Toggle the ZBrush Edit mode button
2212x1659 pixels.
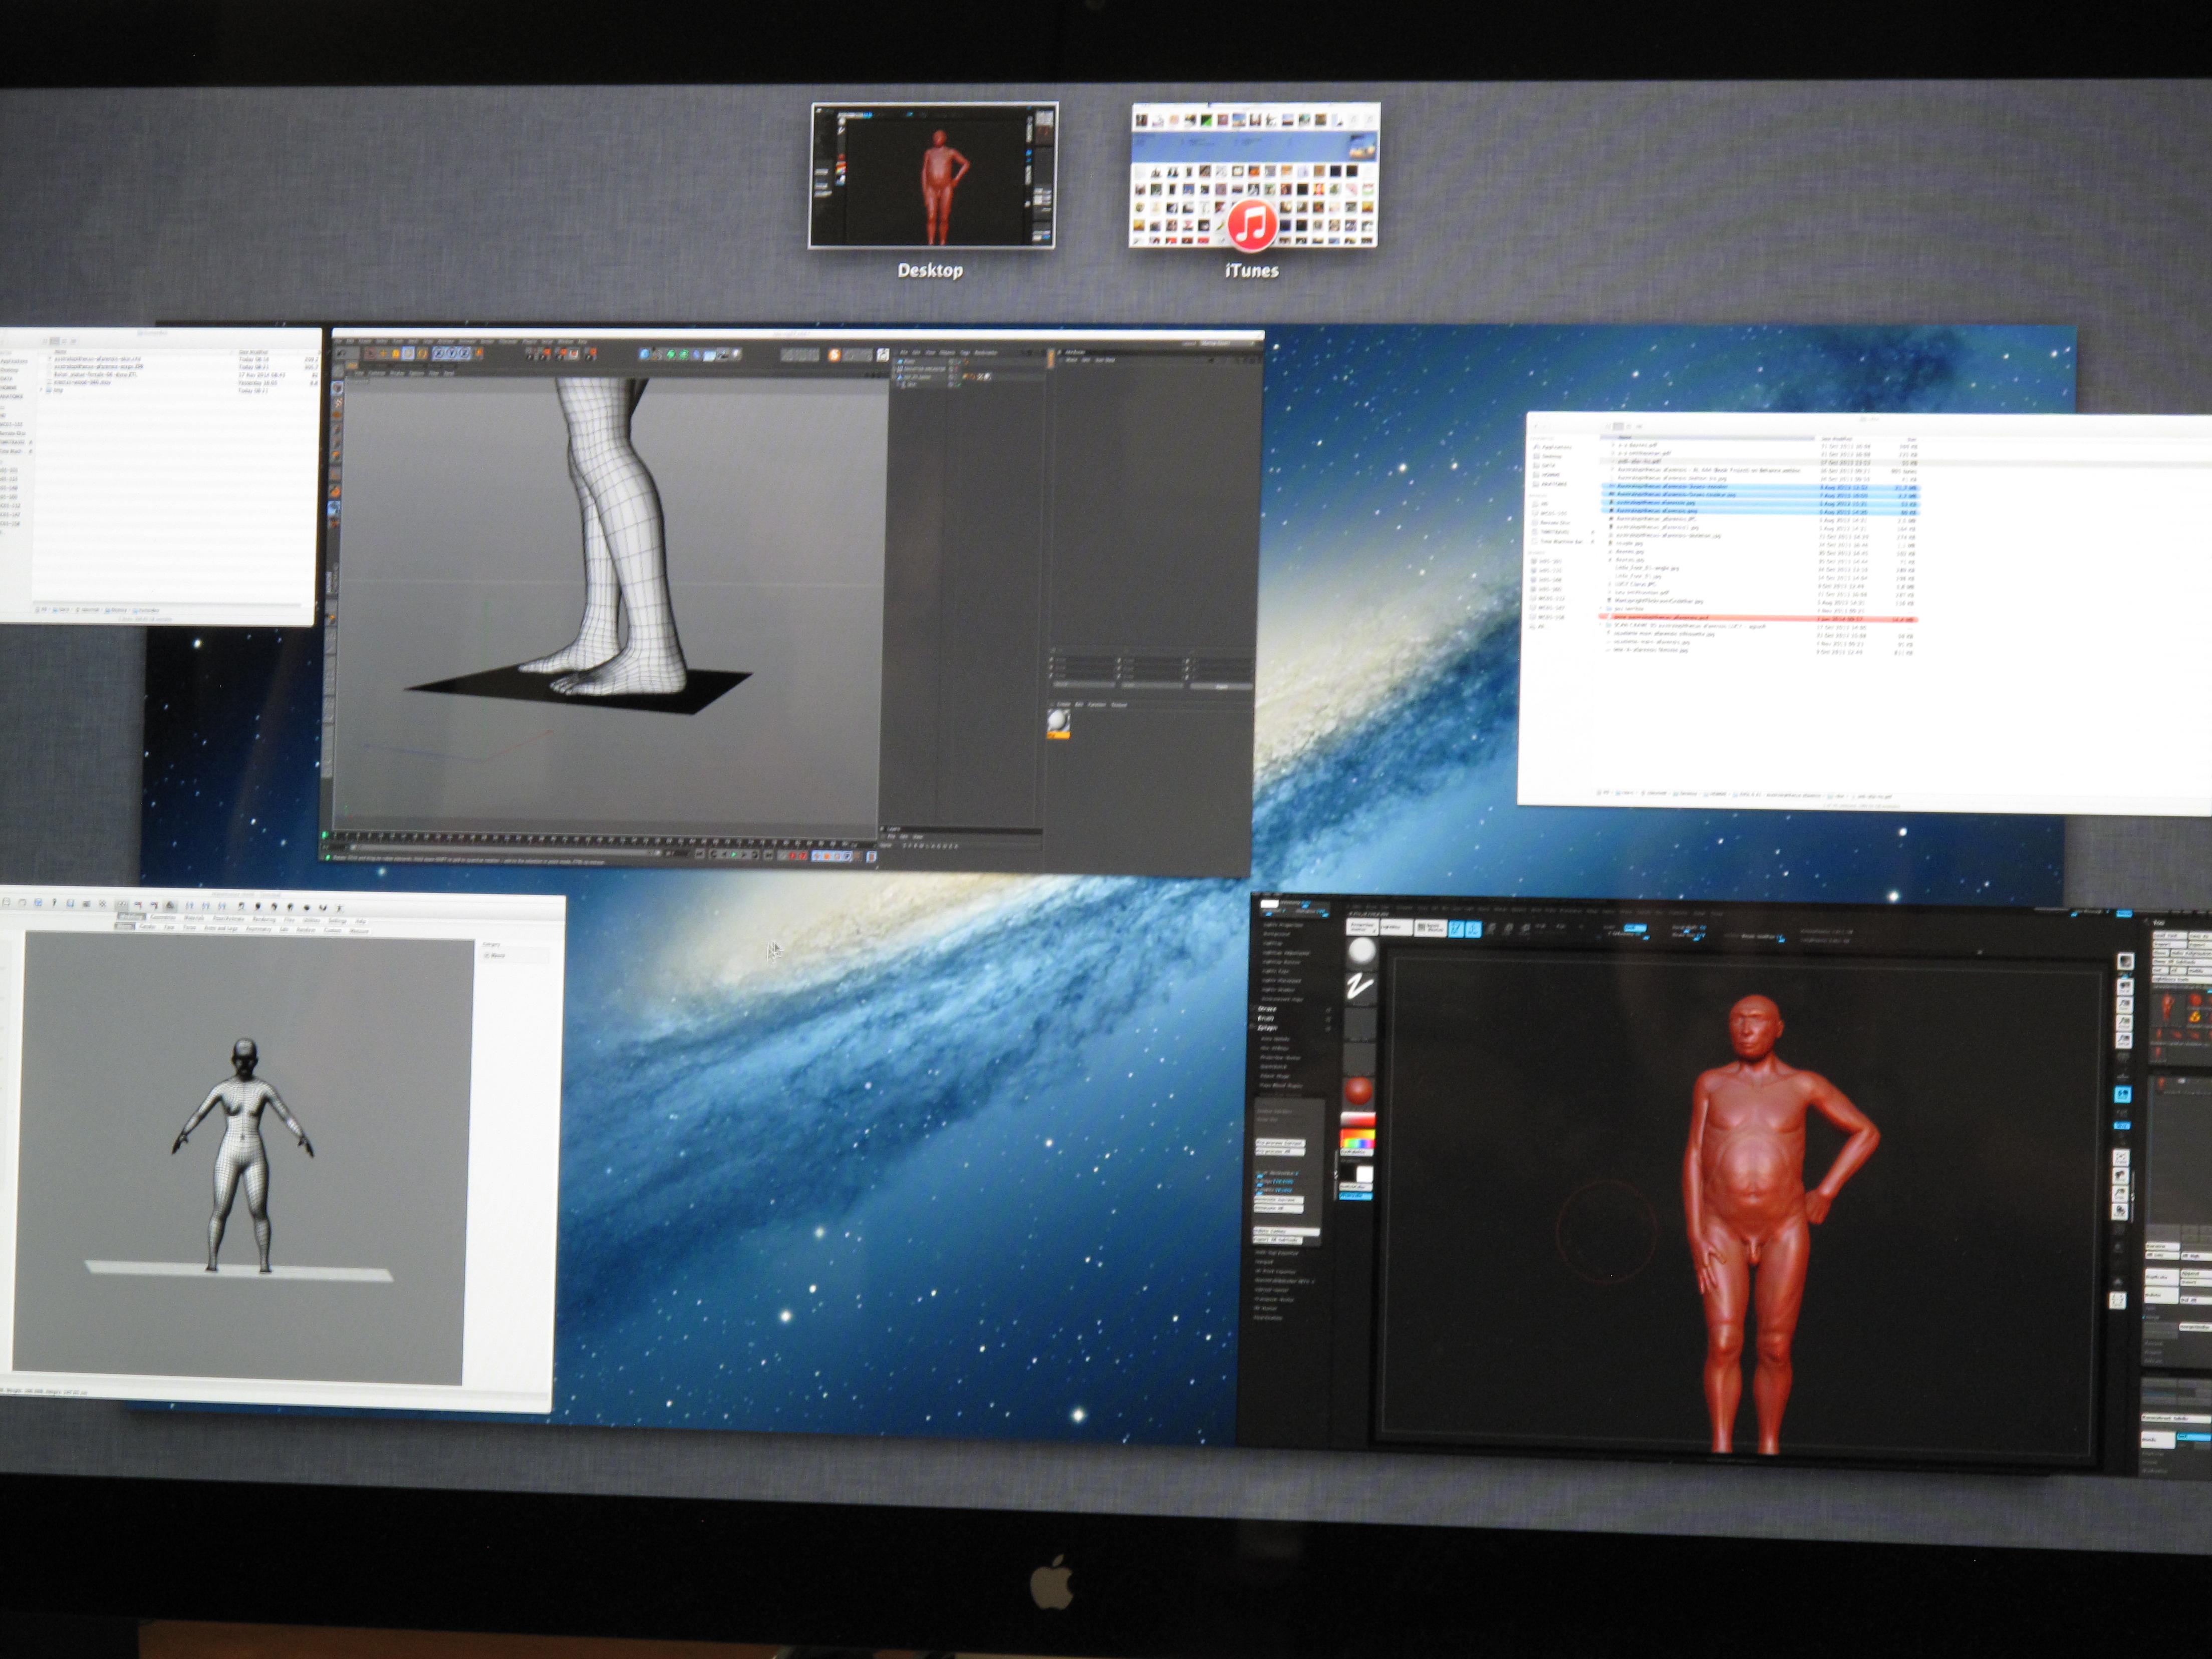pos(1456,929)
